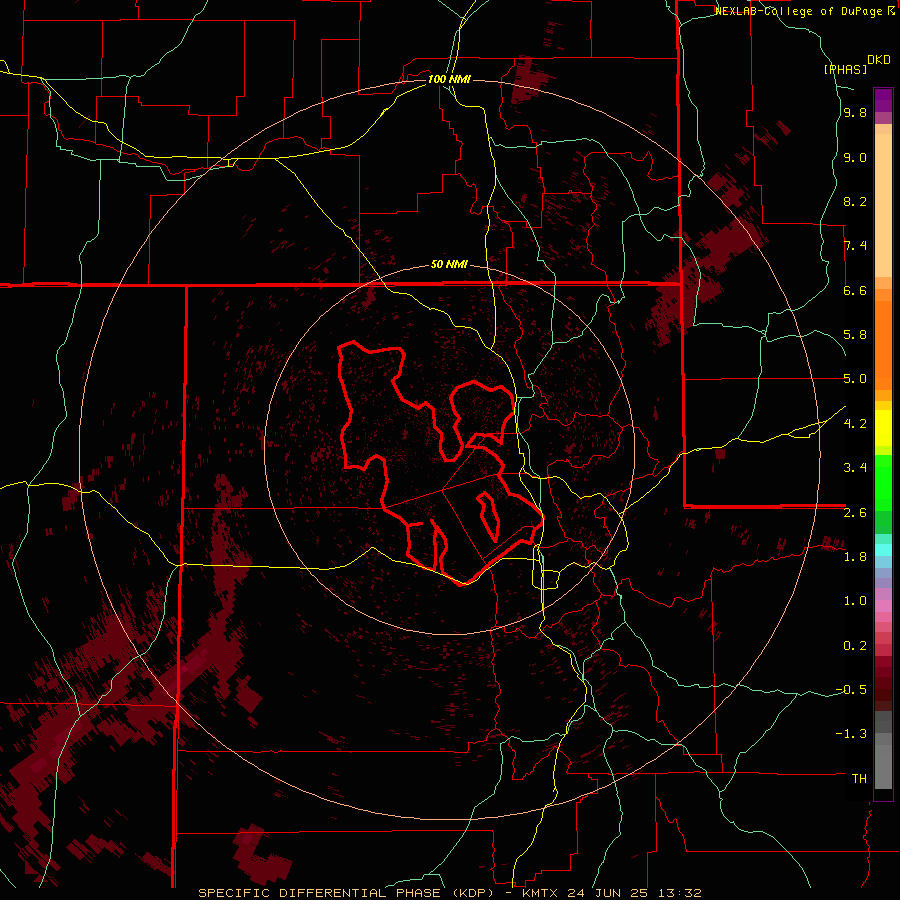
Task: Pick the gray bottom band of the color scale
Action: [883, 761]
